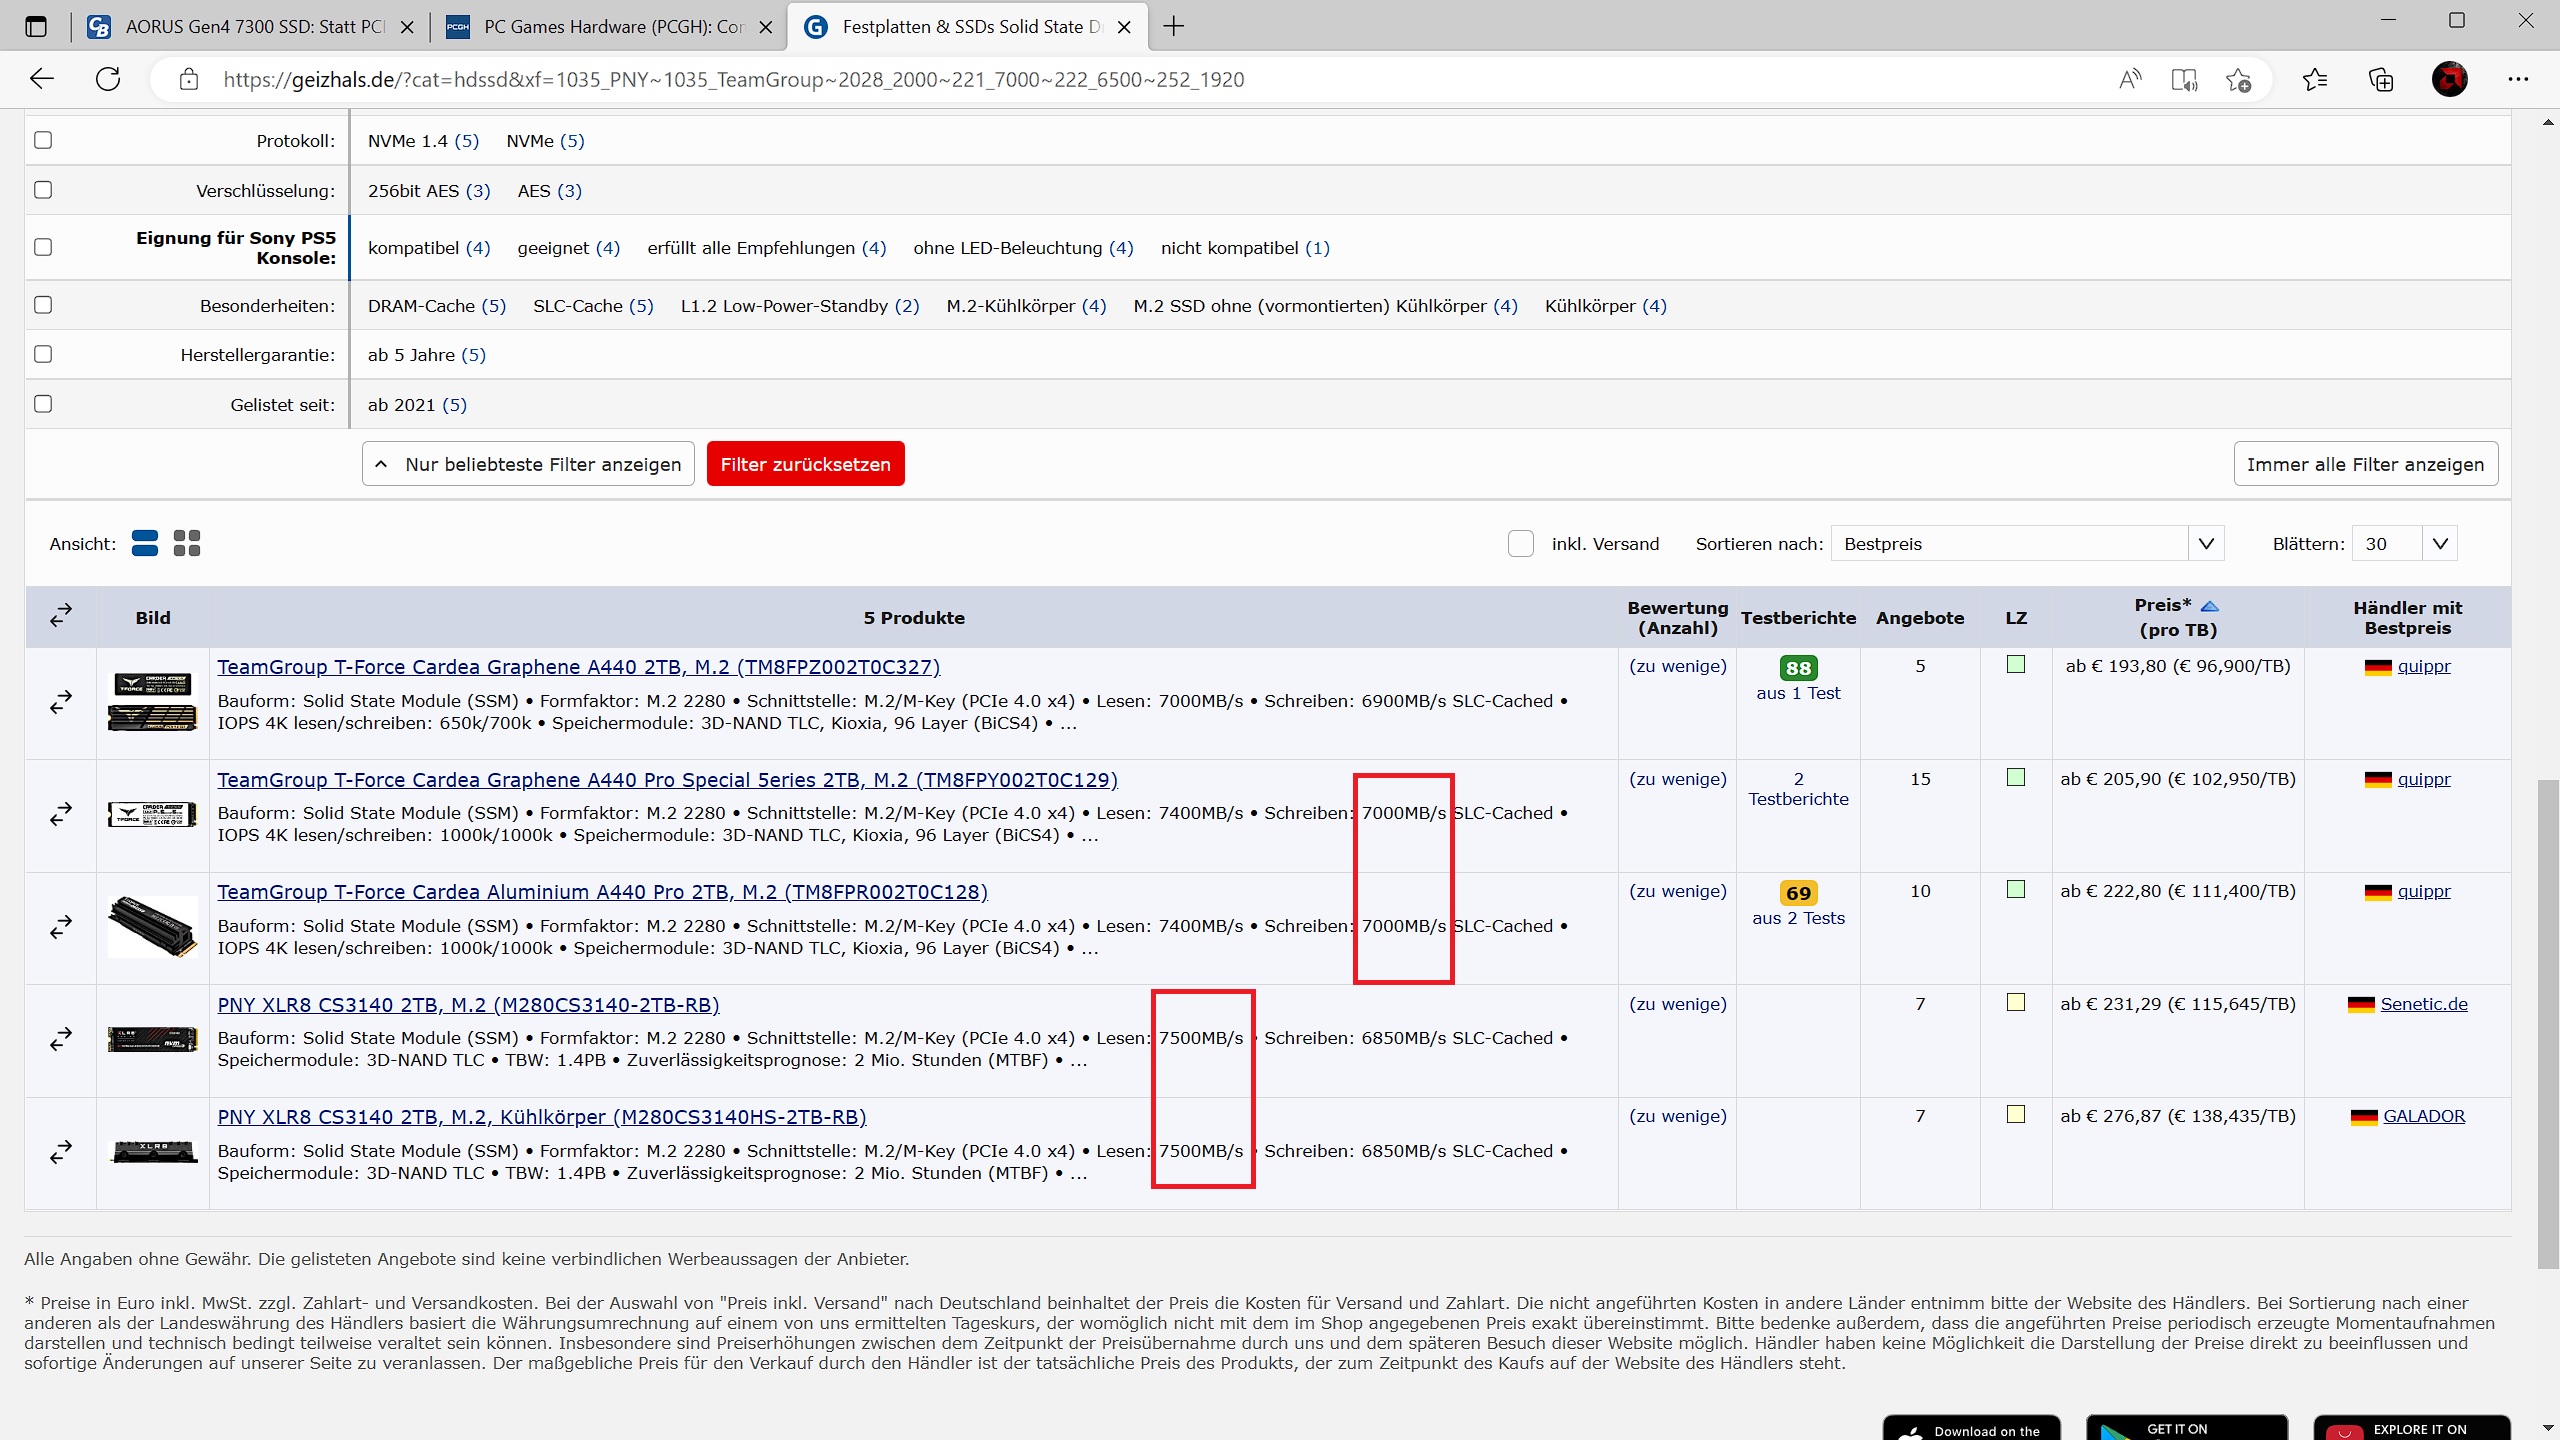
Task: Open the Blättern page size dropdown
Action: coord(2404,543)
